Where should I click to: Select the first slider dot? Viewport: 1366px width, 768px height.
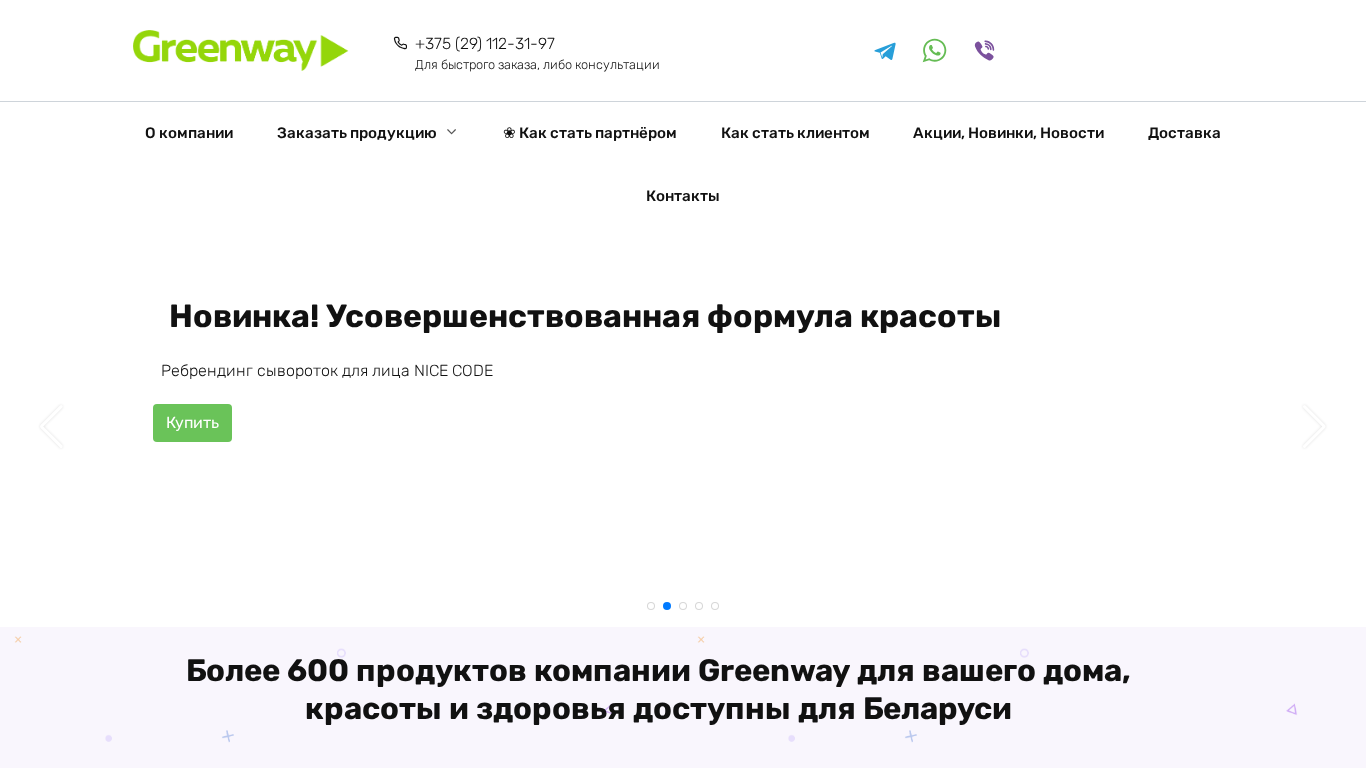651,606
